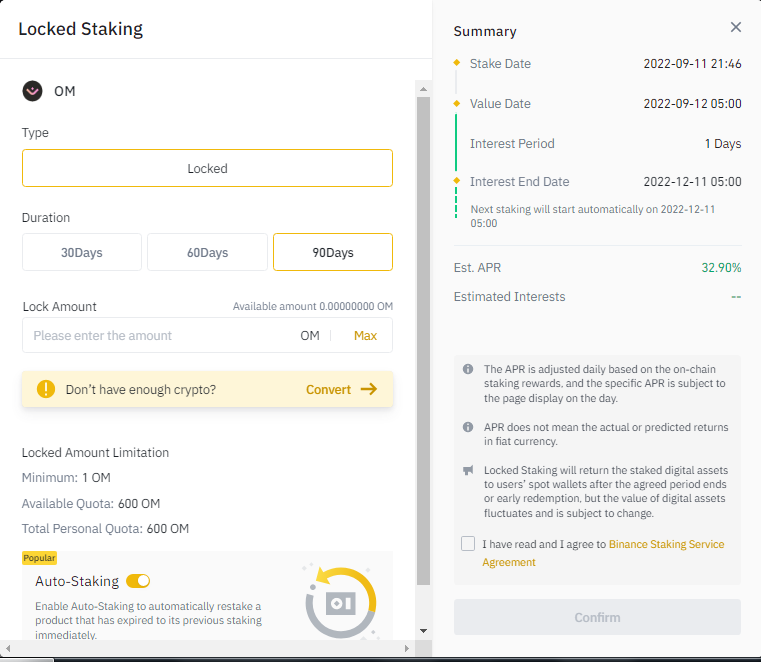This screenshot has height=662, width=761.
Task: Select the 30Days duration option
Action: 82,252
